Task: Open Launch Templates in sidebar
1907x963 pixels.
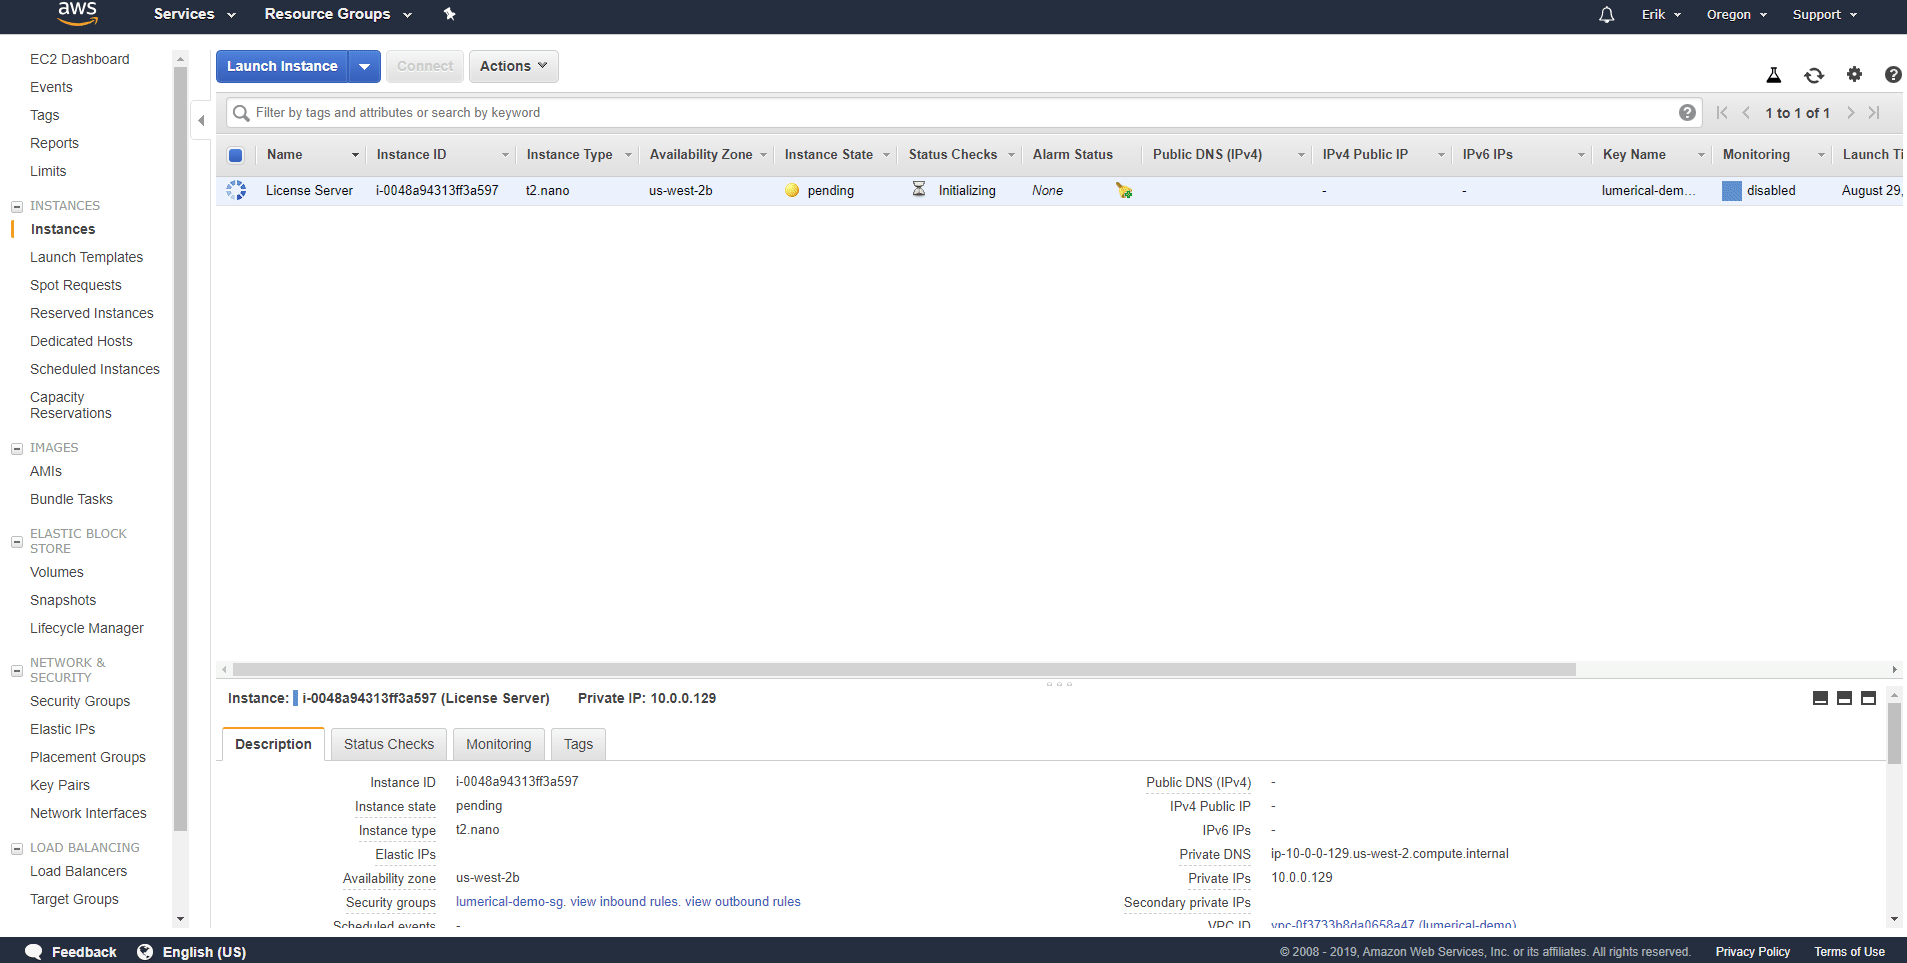Action: click(x=87, y=257)
